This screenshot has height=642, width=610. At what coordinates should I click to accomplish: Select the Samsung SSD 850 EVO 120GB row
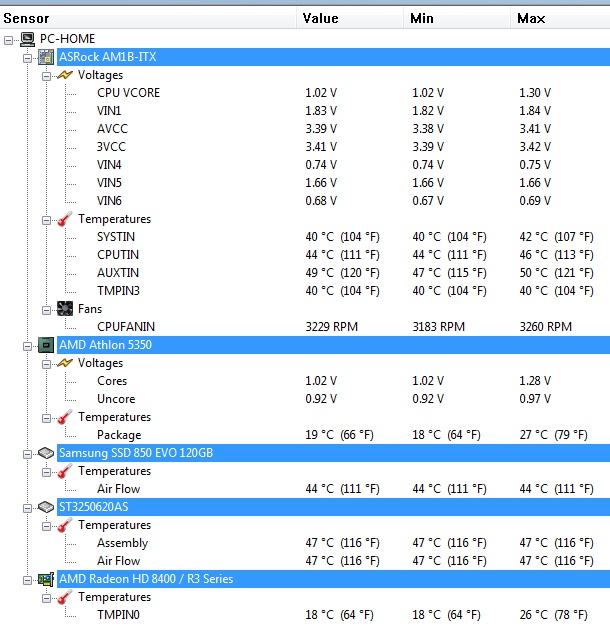[x=333, y=453]
